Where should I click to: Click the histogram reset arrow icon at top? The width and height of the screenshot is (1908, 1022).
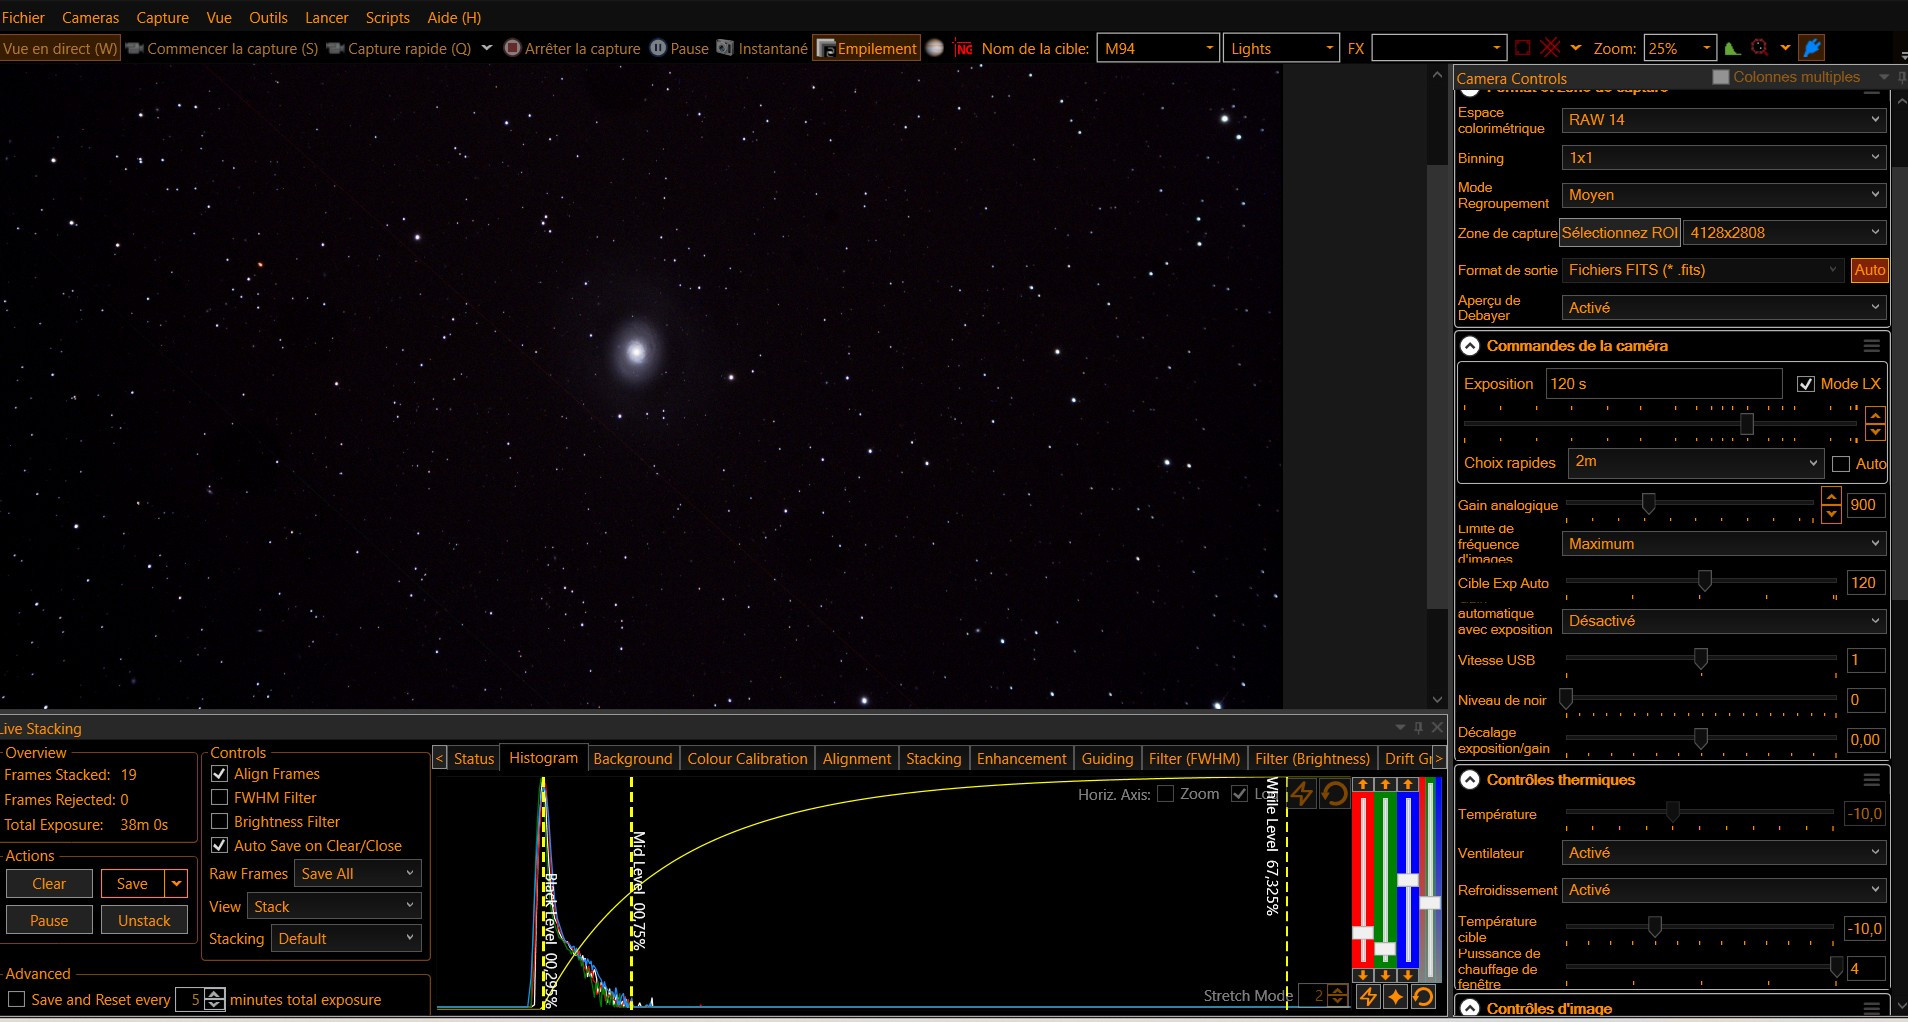tap(1334, 794)
